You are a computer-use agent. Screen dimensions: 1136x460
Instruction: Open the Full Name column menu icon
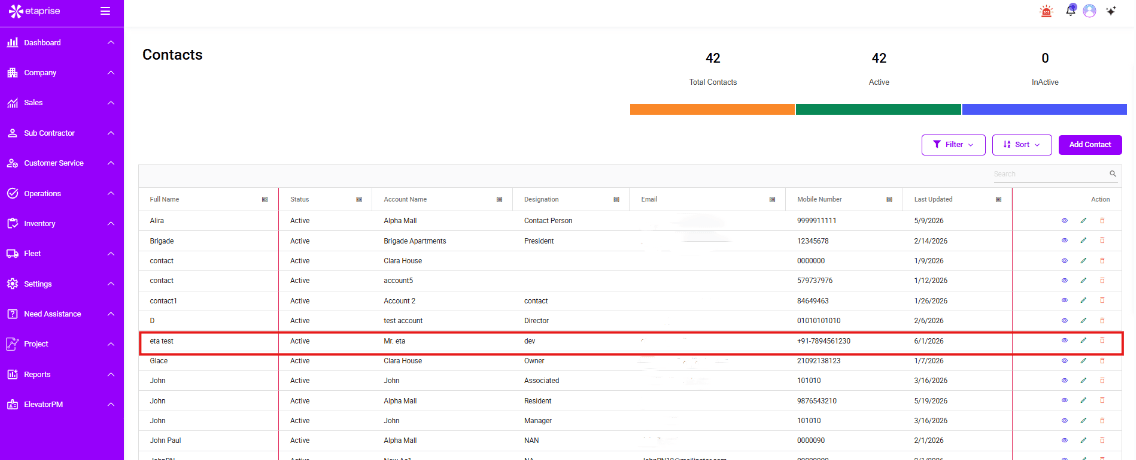[x=264, y=199]
